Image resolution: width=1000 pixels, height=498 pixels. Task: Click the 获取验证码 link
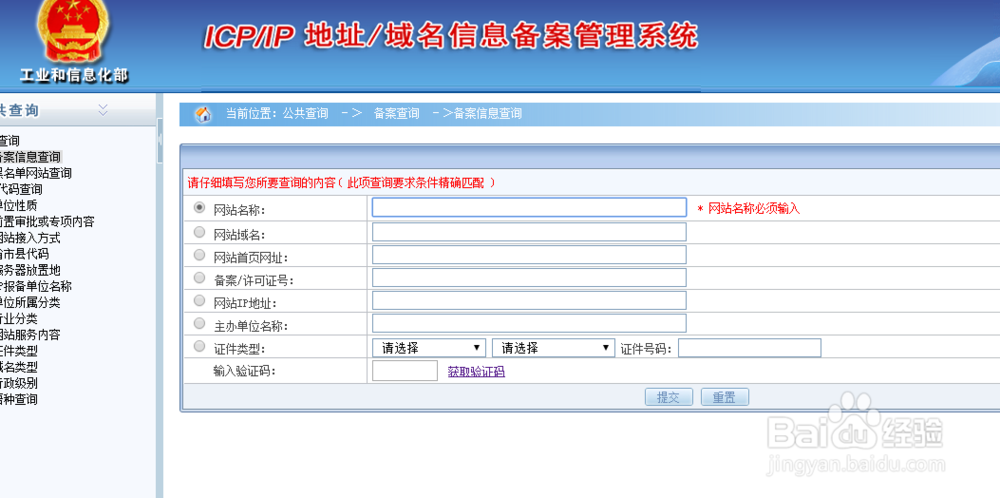[476, 372]
